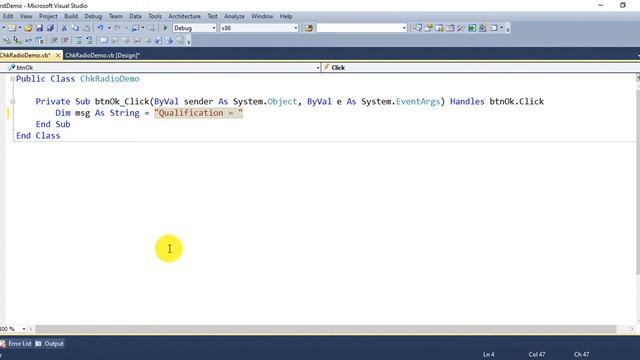Start debugging with the green play icon
The image size is (640, 360).
coord(165,28)
